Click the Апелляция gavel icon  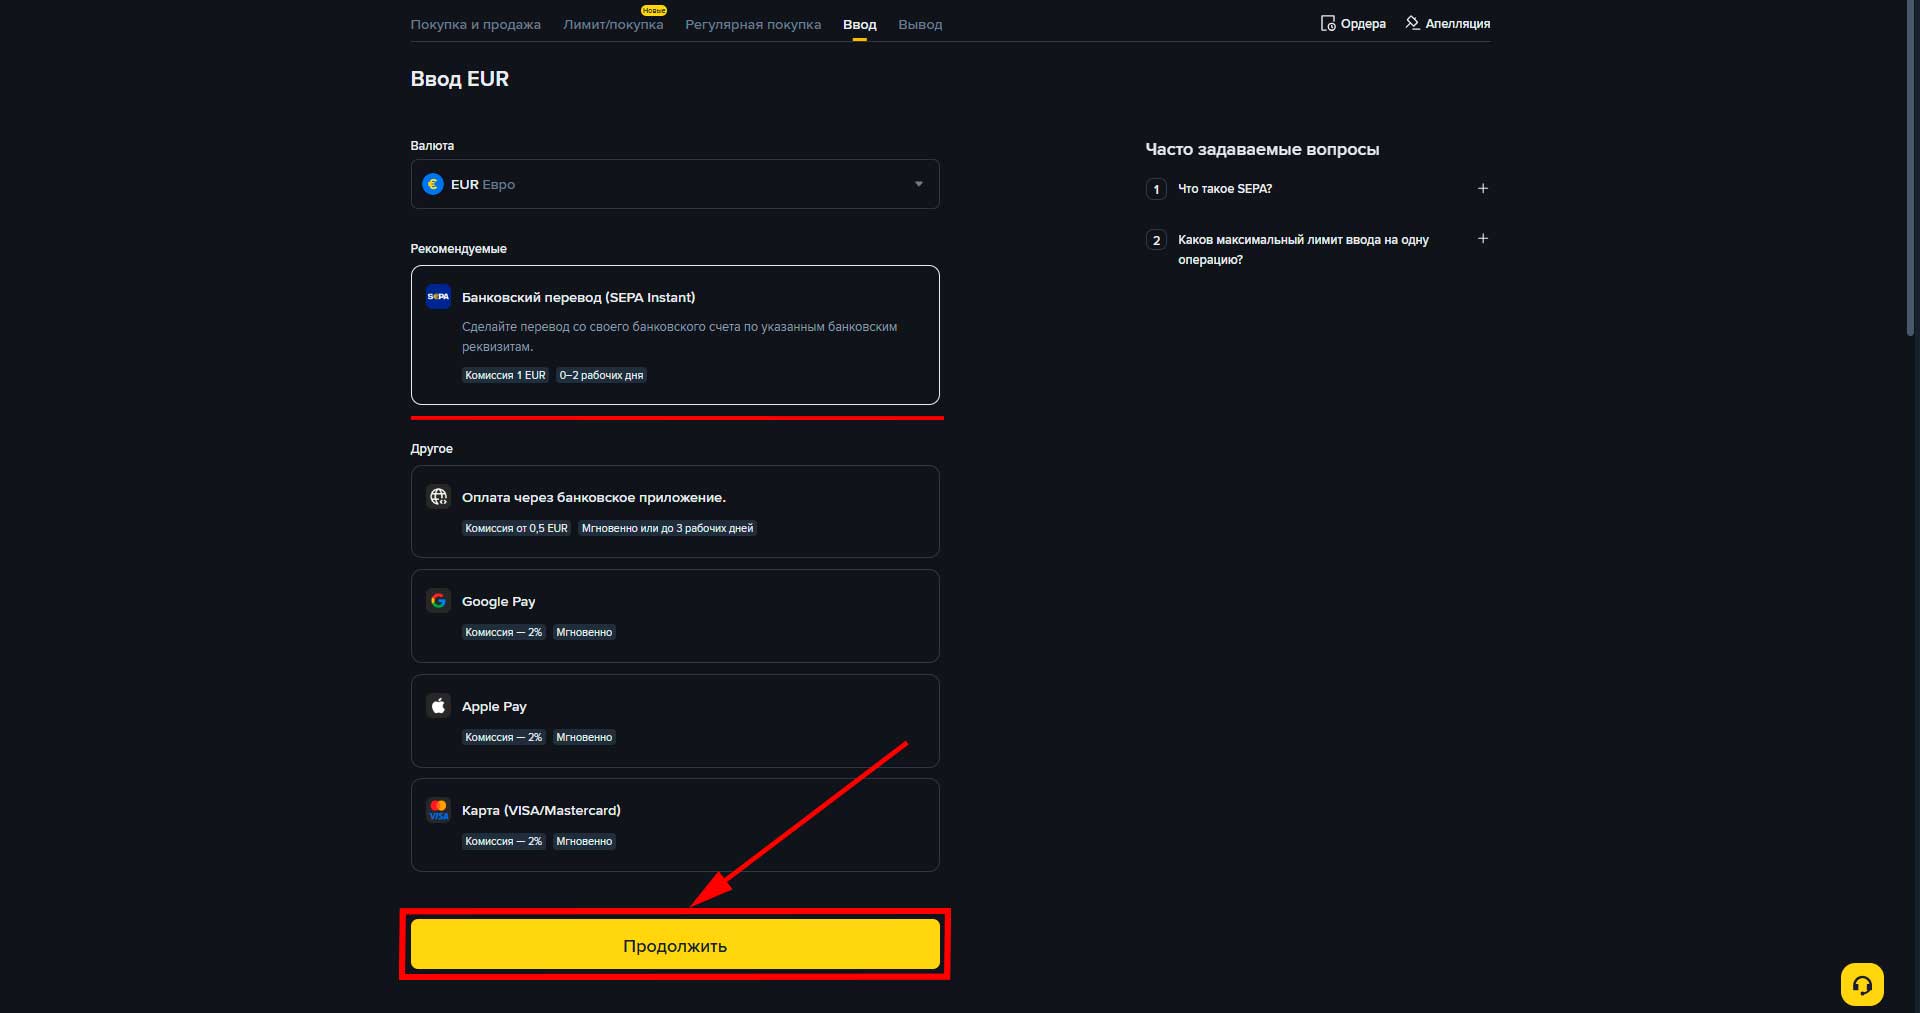coord(1412,23)
